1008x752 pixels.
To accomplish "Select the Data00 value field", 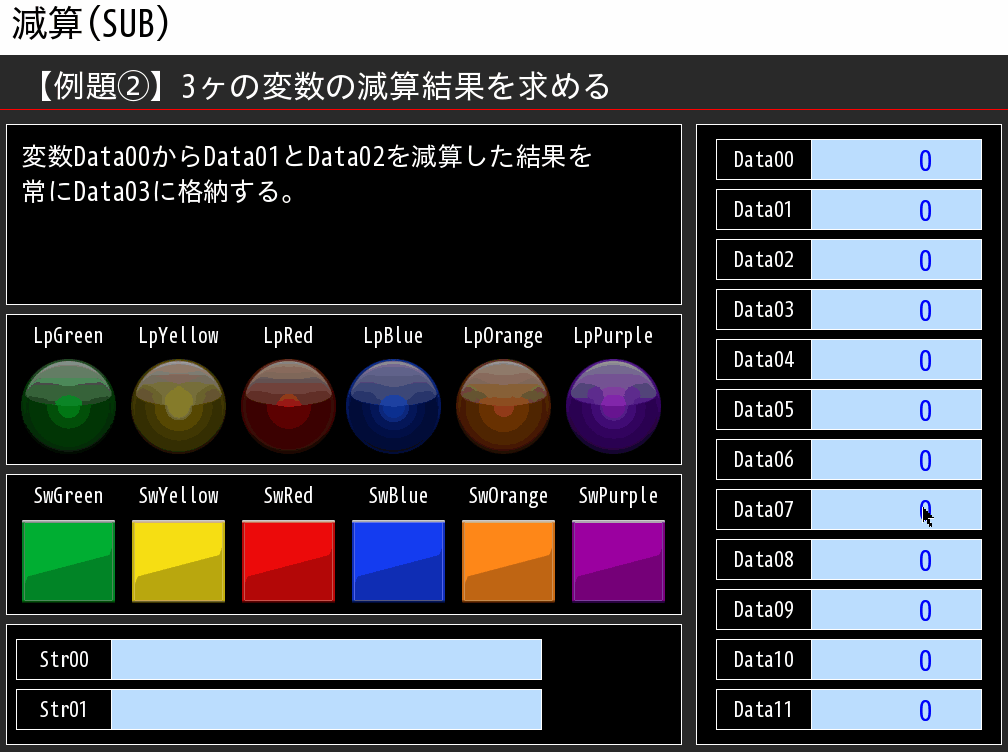I will (896, 159).
